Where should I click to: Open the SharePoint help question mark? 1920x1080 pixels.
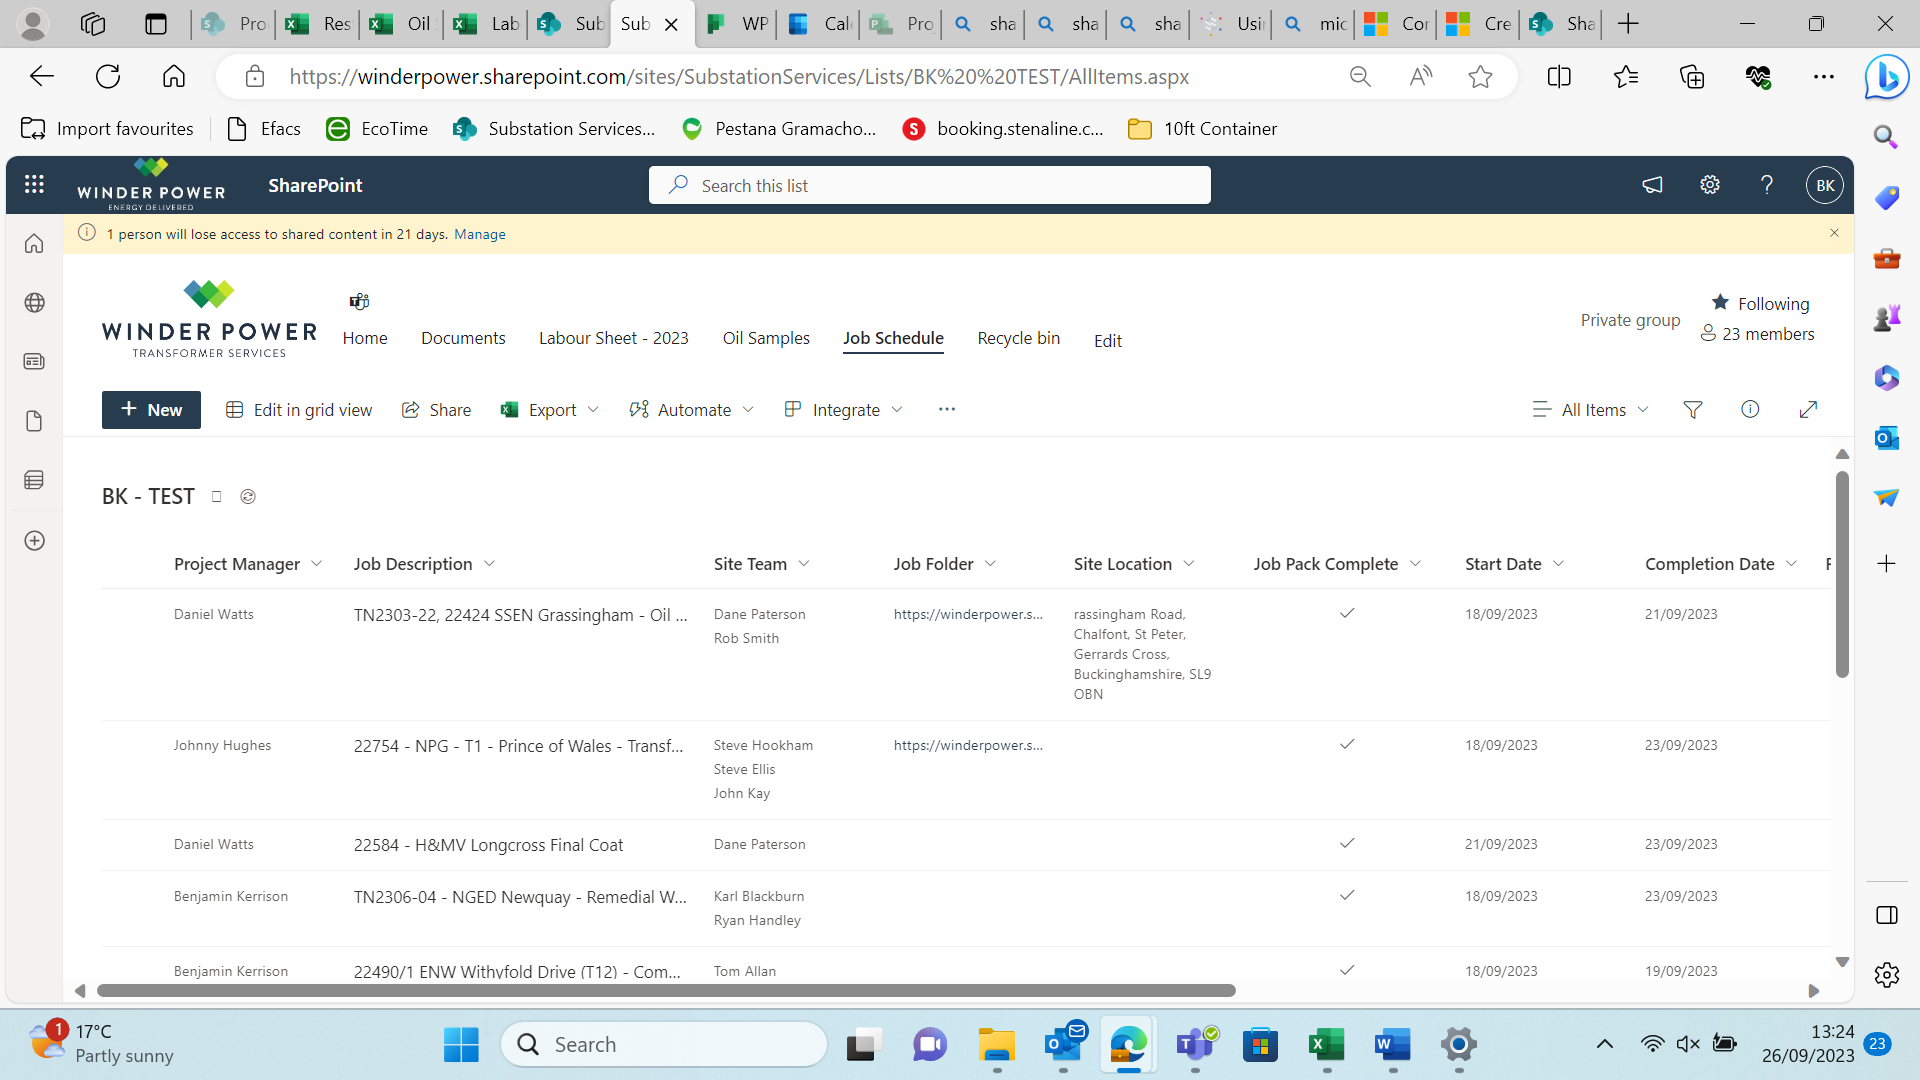coord(1767,185)
